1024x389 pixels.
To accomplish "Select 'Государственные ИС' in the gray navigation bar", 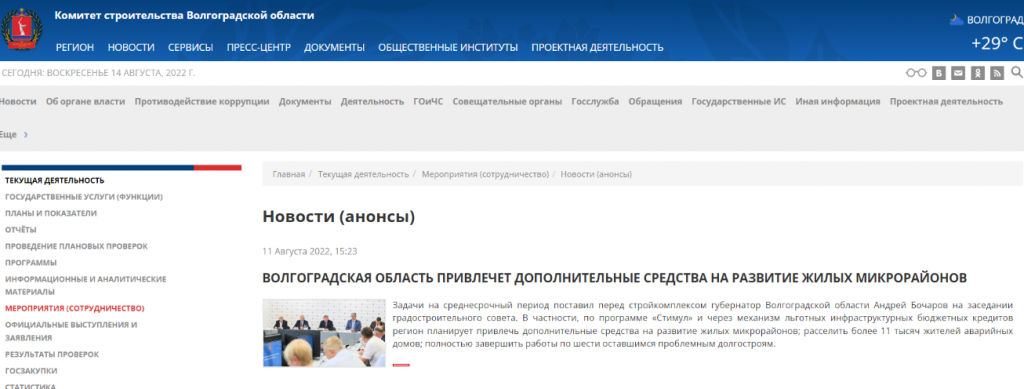I will click(x=739, y=101).
